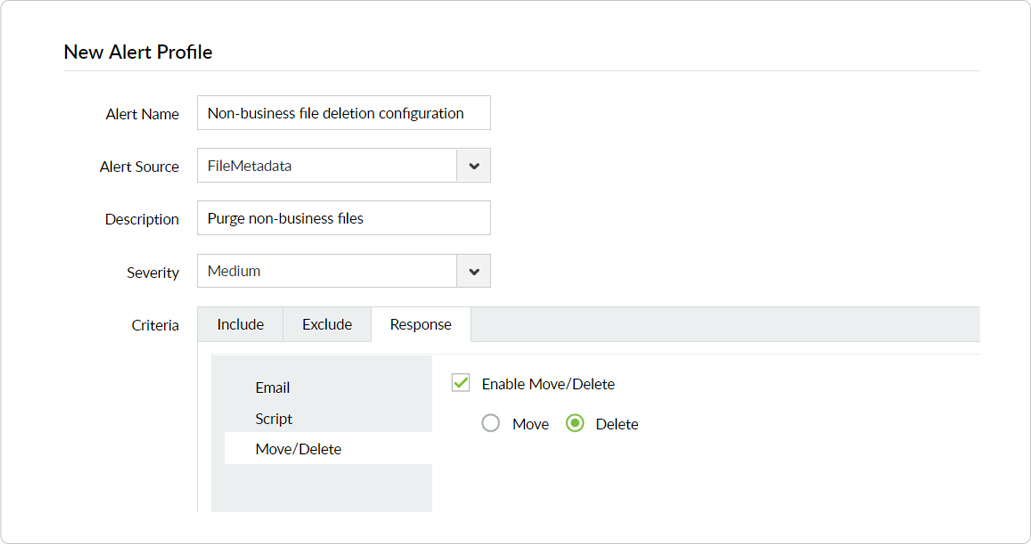Switch to the Include tab
Screen dimensions: 1031x544
pos(240,325)
